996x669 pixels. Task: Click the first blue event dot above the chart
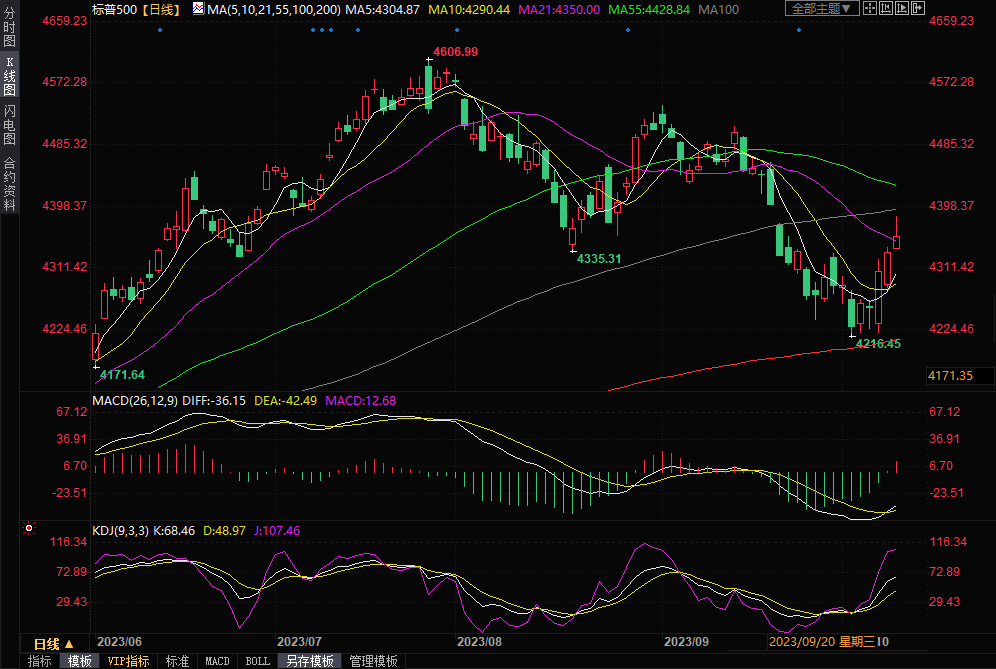point(159,29)
